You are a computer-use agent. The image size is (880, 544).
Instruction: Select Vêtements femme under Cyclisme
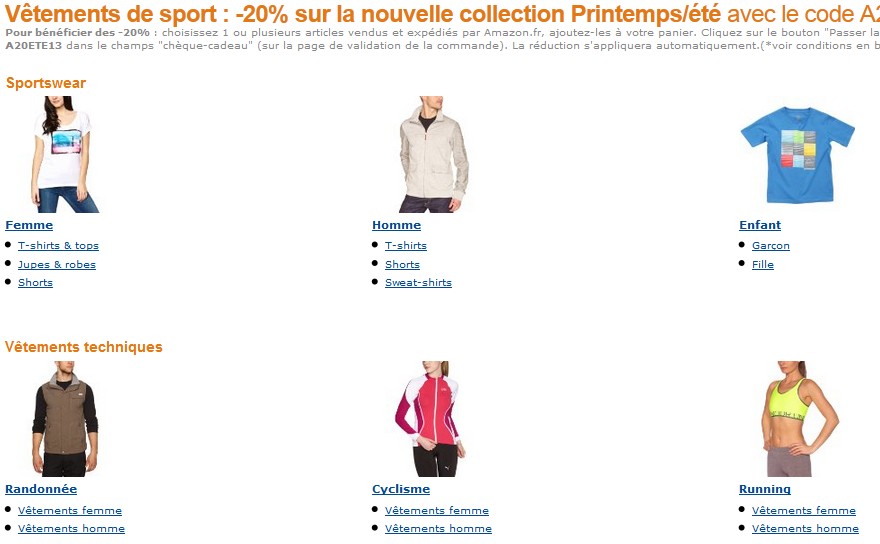pos(437,510)
